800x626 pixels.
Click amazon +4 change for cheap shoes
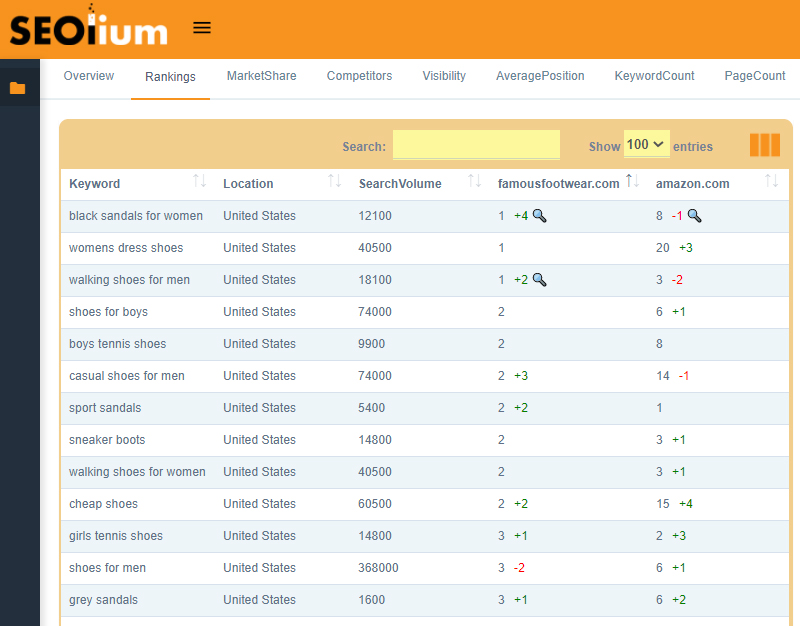pos(686,504)
